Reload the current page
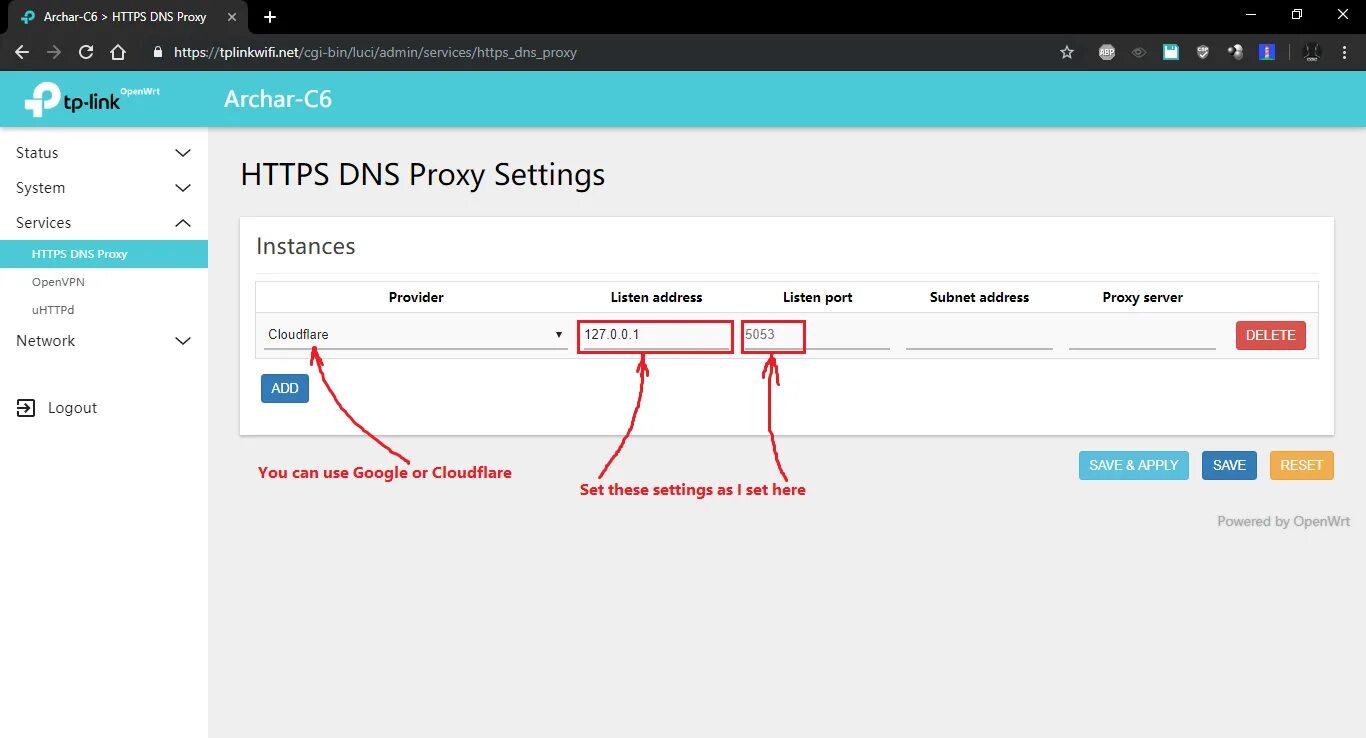Screen dimensions: 1366x738 [86, 52]
